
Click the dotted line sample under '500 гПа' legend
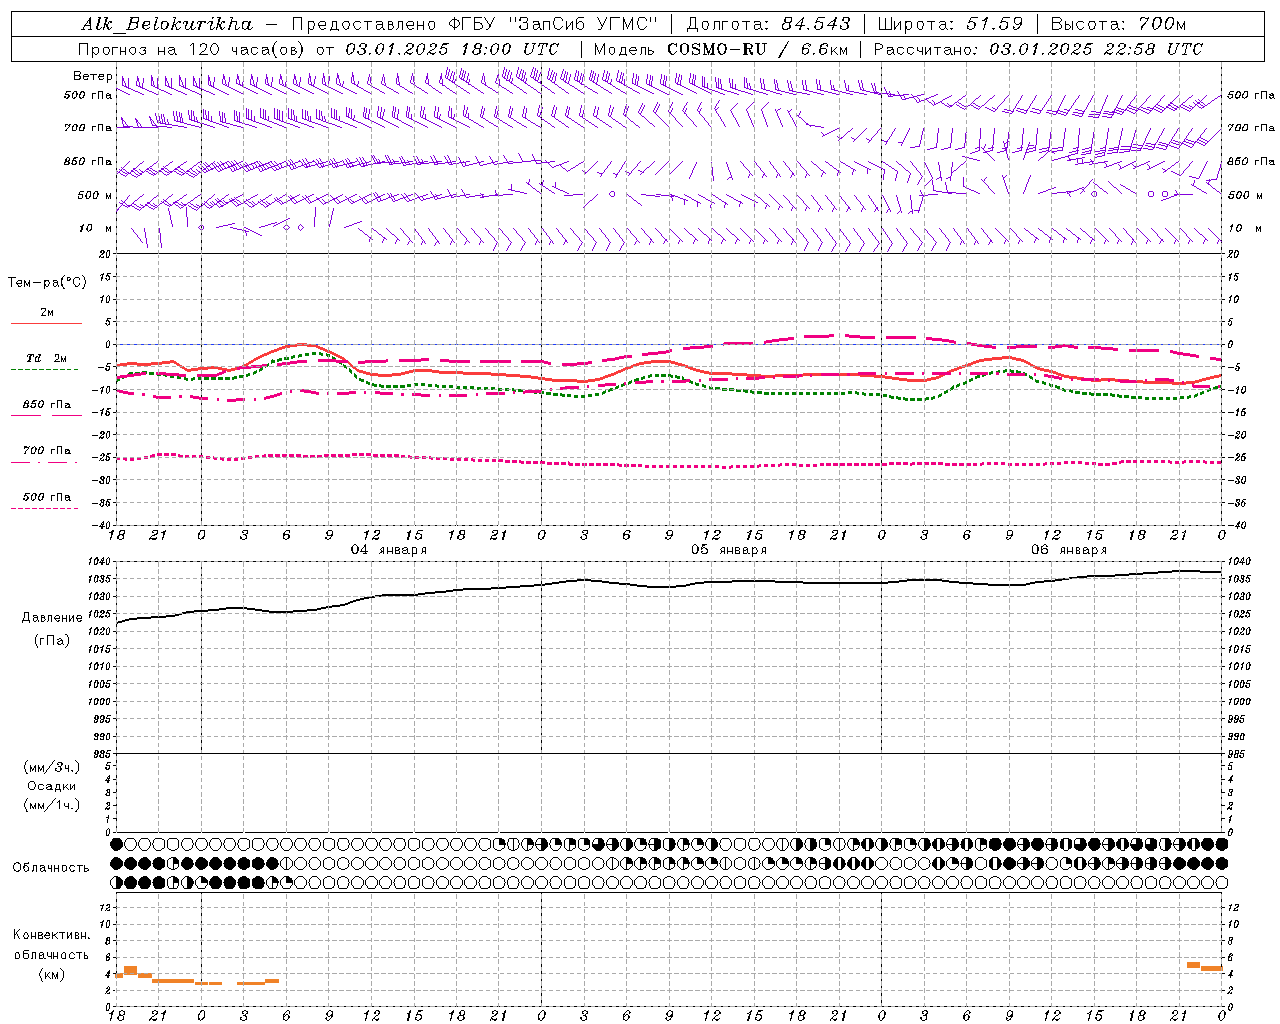click(45, 509)
